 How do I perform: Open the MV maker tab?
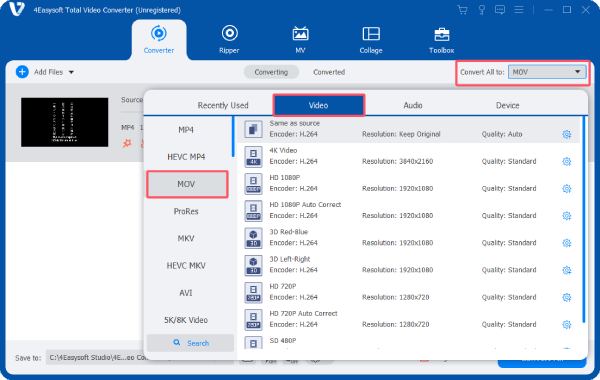[300, 40]
